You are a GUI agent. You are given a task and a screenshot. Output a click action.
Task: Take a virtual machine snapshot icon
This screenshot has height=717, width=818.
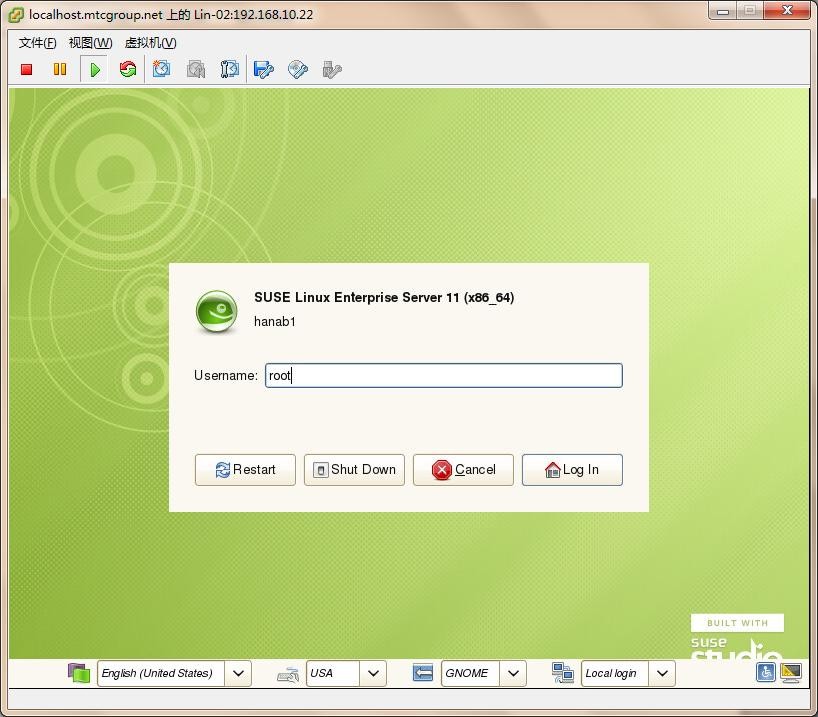[x=161, y=69]
